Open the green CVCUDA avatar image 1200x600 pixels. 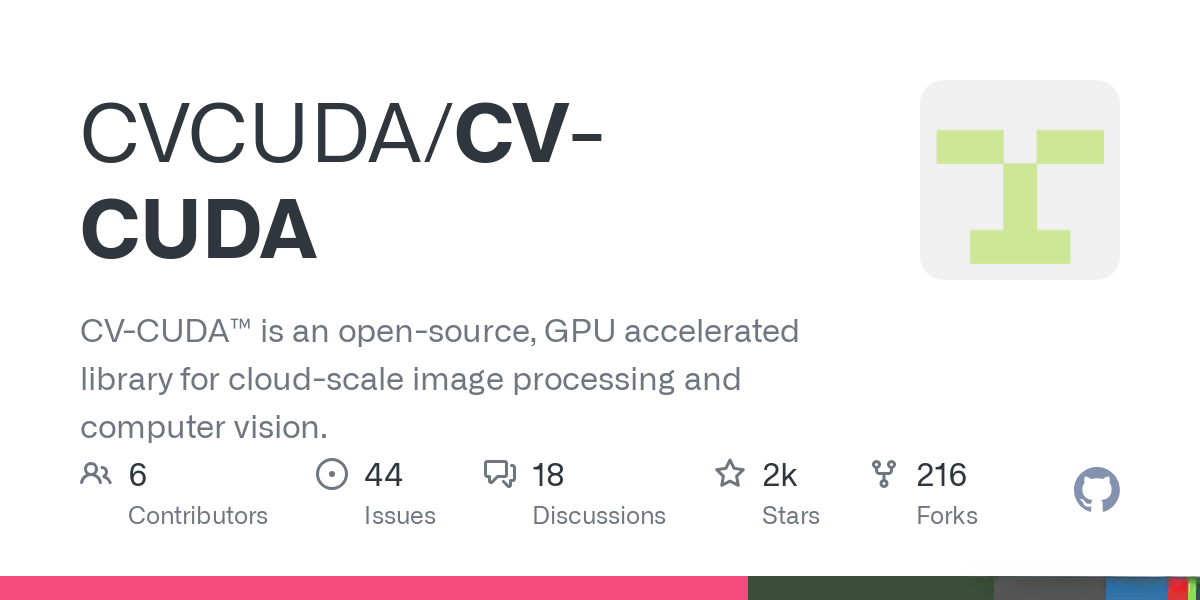pyautogui.click(x=1019, y=180)
